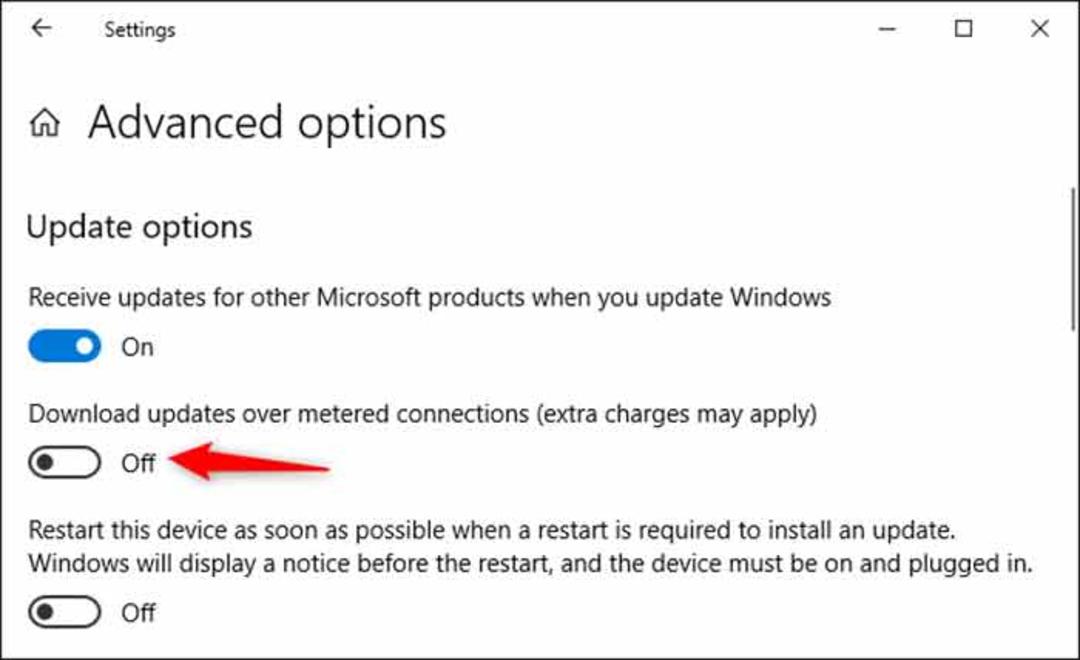The height and width of the screenshot is (660, 1080).
Task: Click the line reading Windows will display a notice
Action: [x=530, y=564]
